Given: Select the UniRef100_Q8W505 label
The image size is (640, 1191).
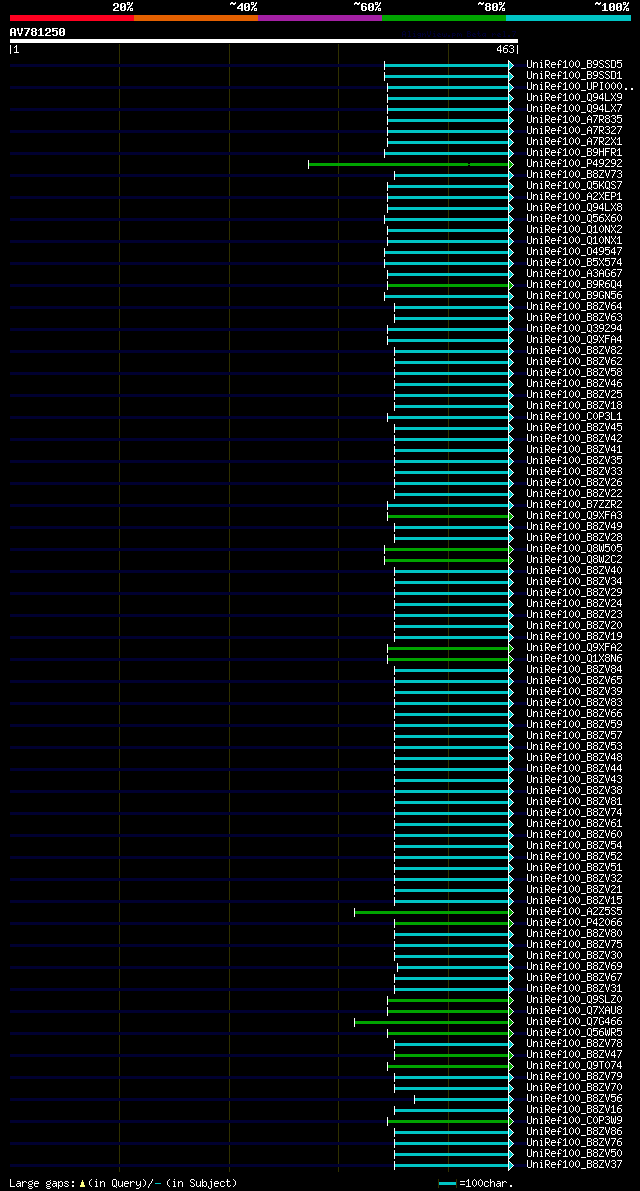Looking at the screenshot, I should pyautogui.click(x=574, y=549).
